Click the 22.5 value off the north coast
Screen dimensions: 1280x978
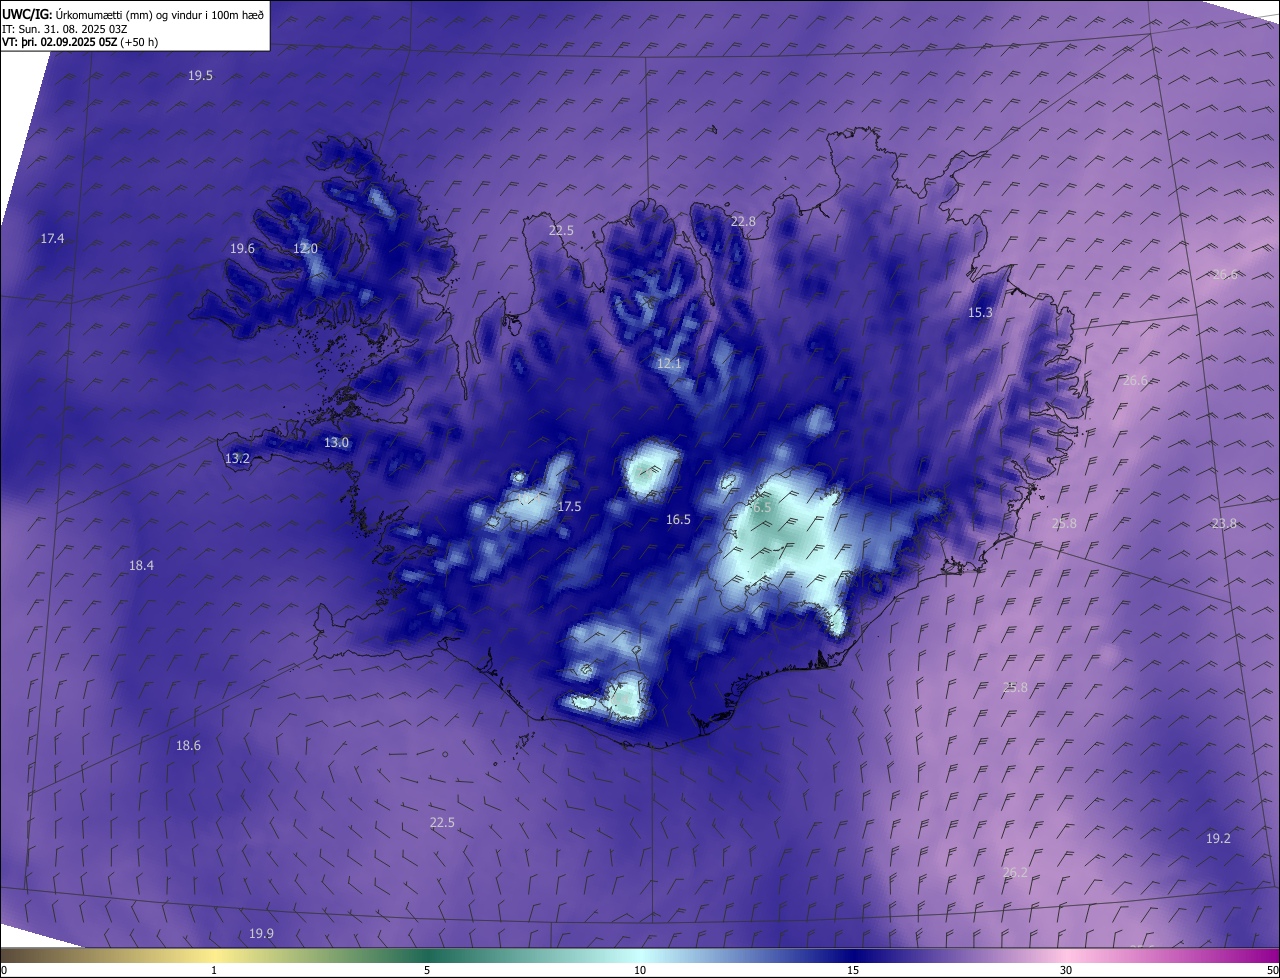(x=561, y=231)
